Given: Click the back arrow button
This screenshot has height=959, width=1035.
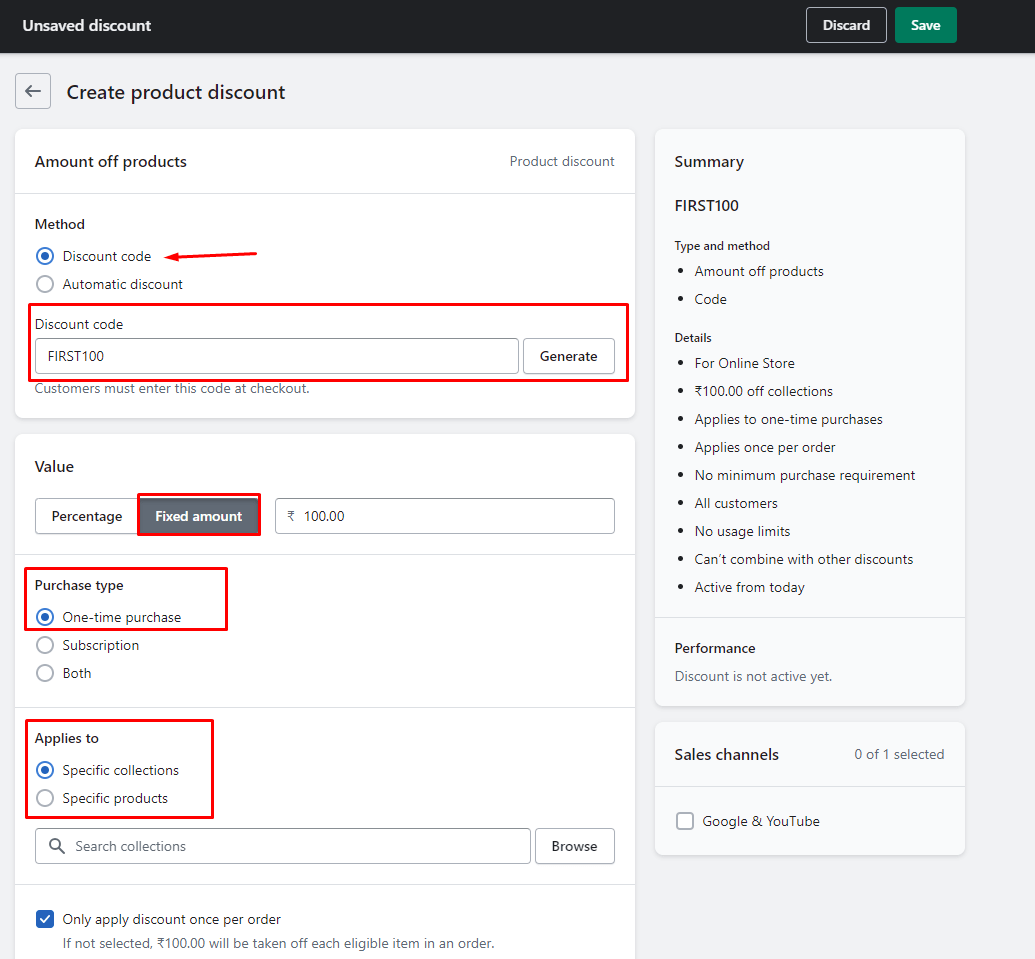Looking at the screenshot, I should tap(33, 91).
